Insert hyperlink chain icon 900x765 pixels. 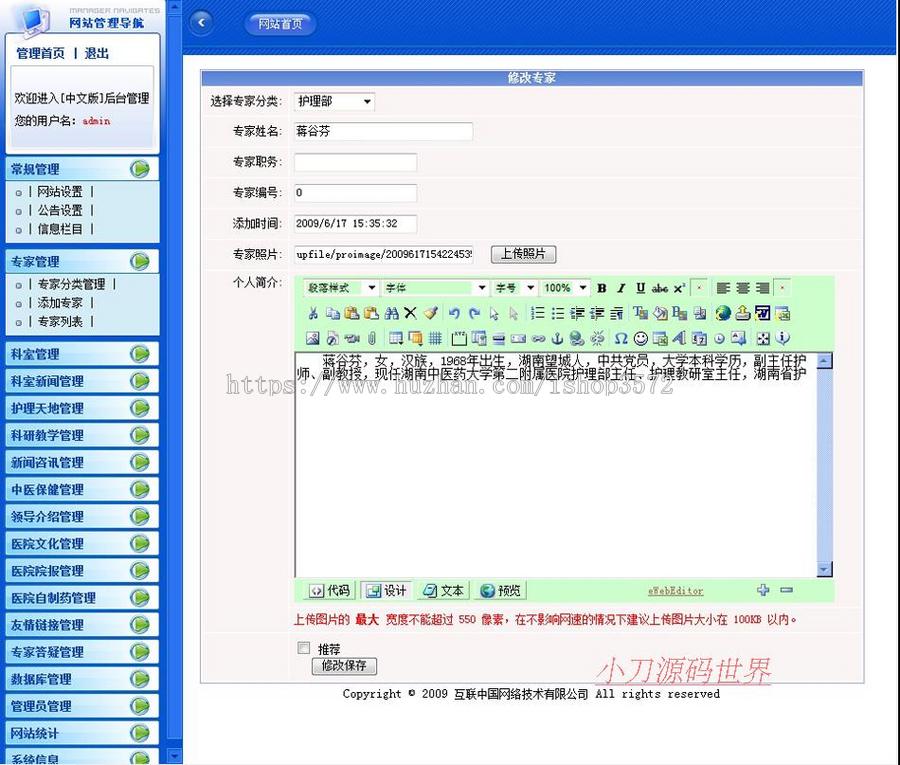(538, 339)
